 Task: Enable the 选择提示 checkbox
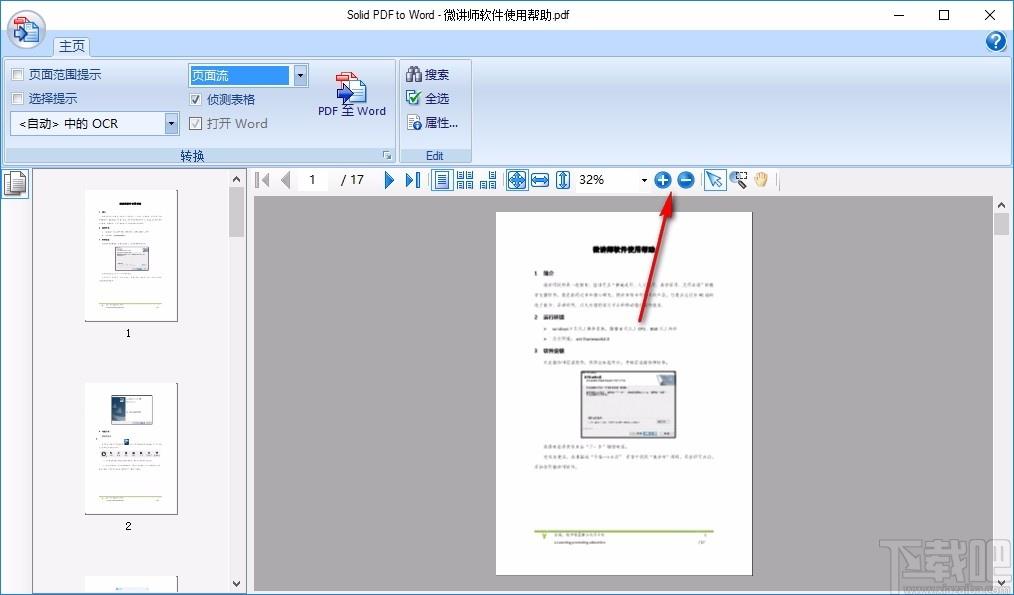(18, 99)
